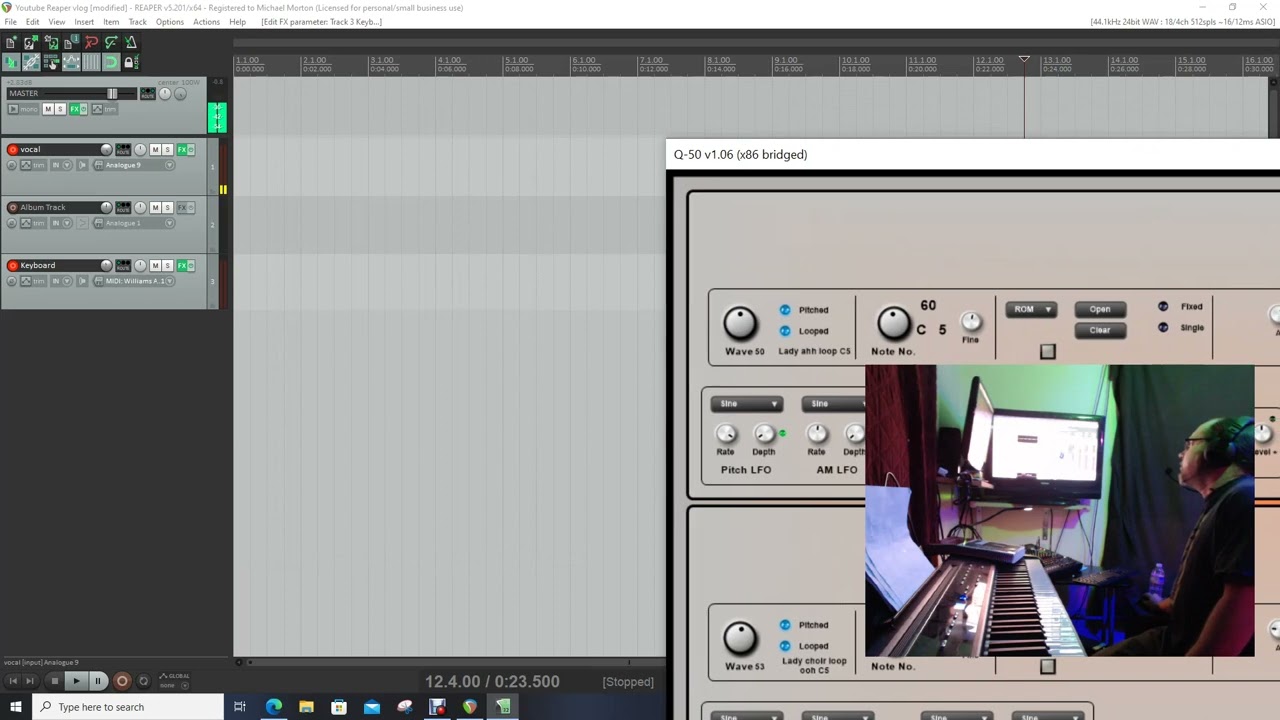The height and width of the screenshot is (720, 1280).
Task: Open the Options menu
Action: click(169, 22)
